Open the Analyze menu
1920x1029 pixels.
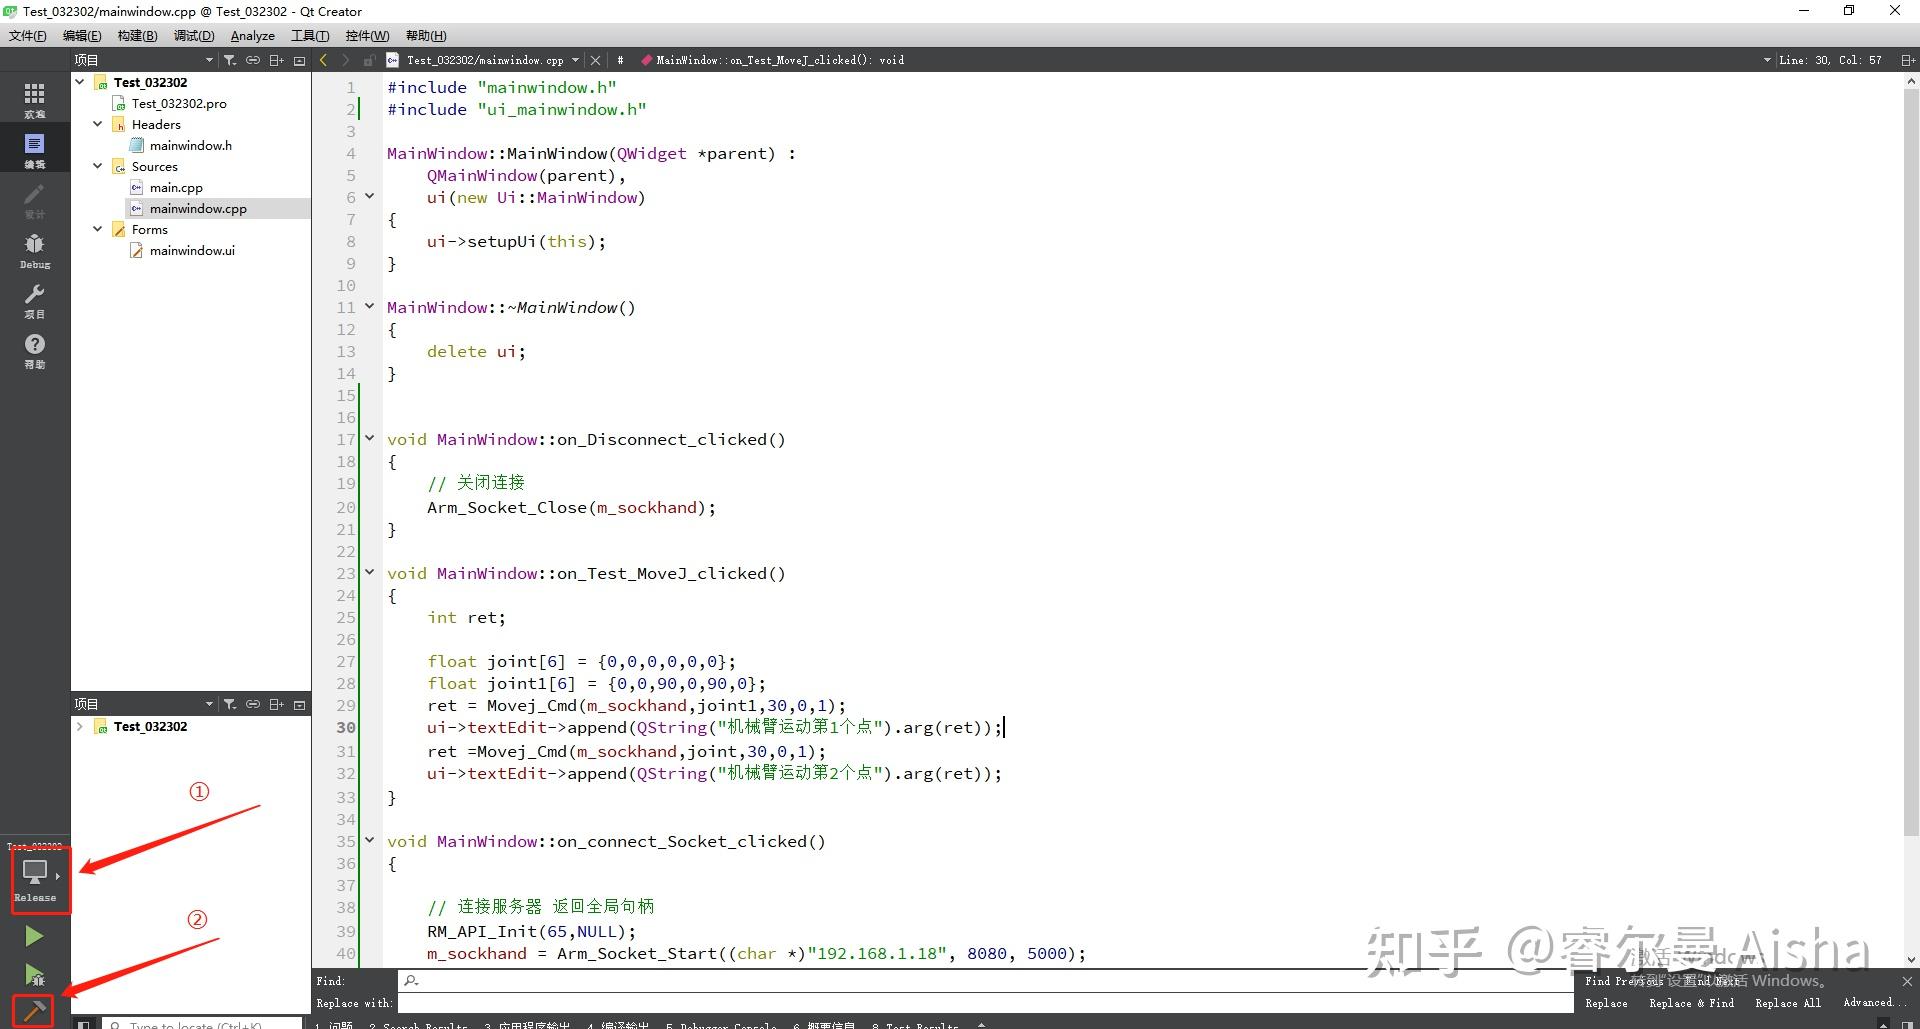pyautogui.click(x=253, y=36)
